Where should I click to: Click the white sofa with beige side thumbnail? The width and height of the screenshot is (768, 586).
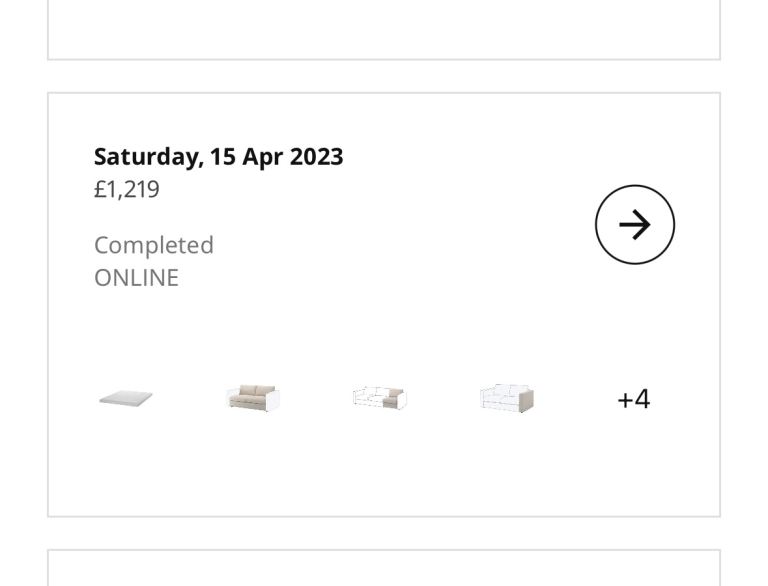coord(507,399)
